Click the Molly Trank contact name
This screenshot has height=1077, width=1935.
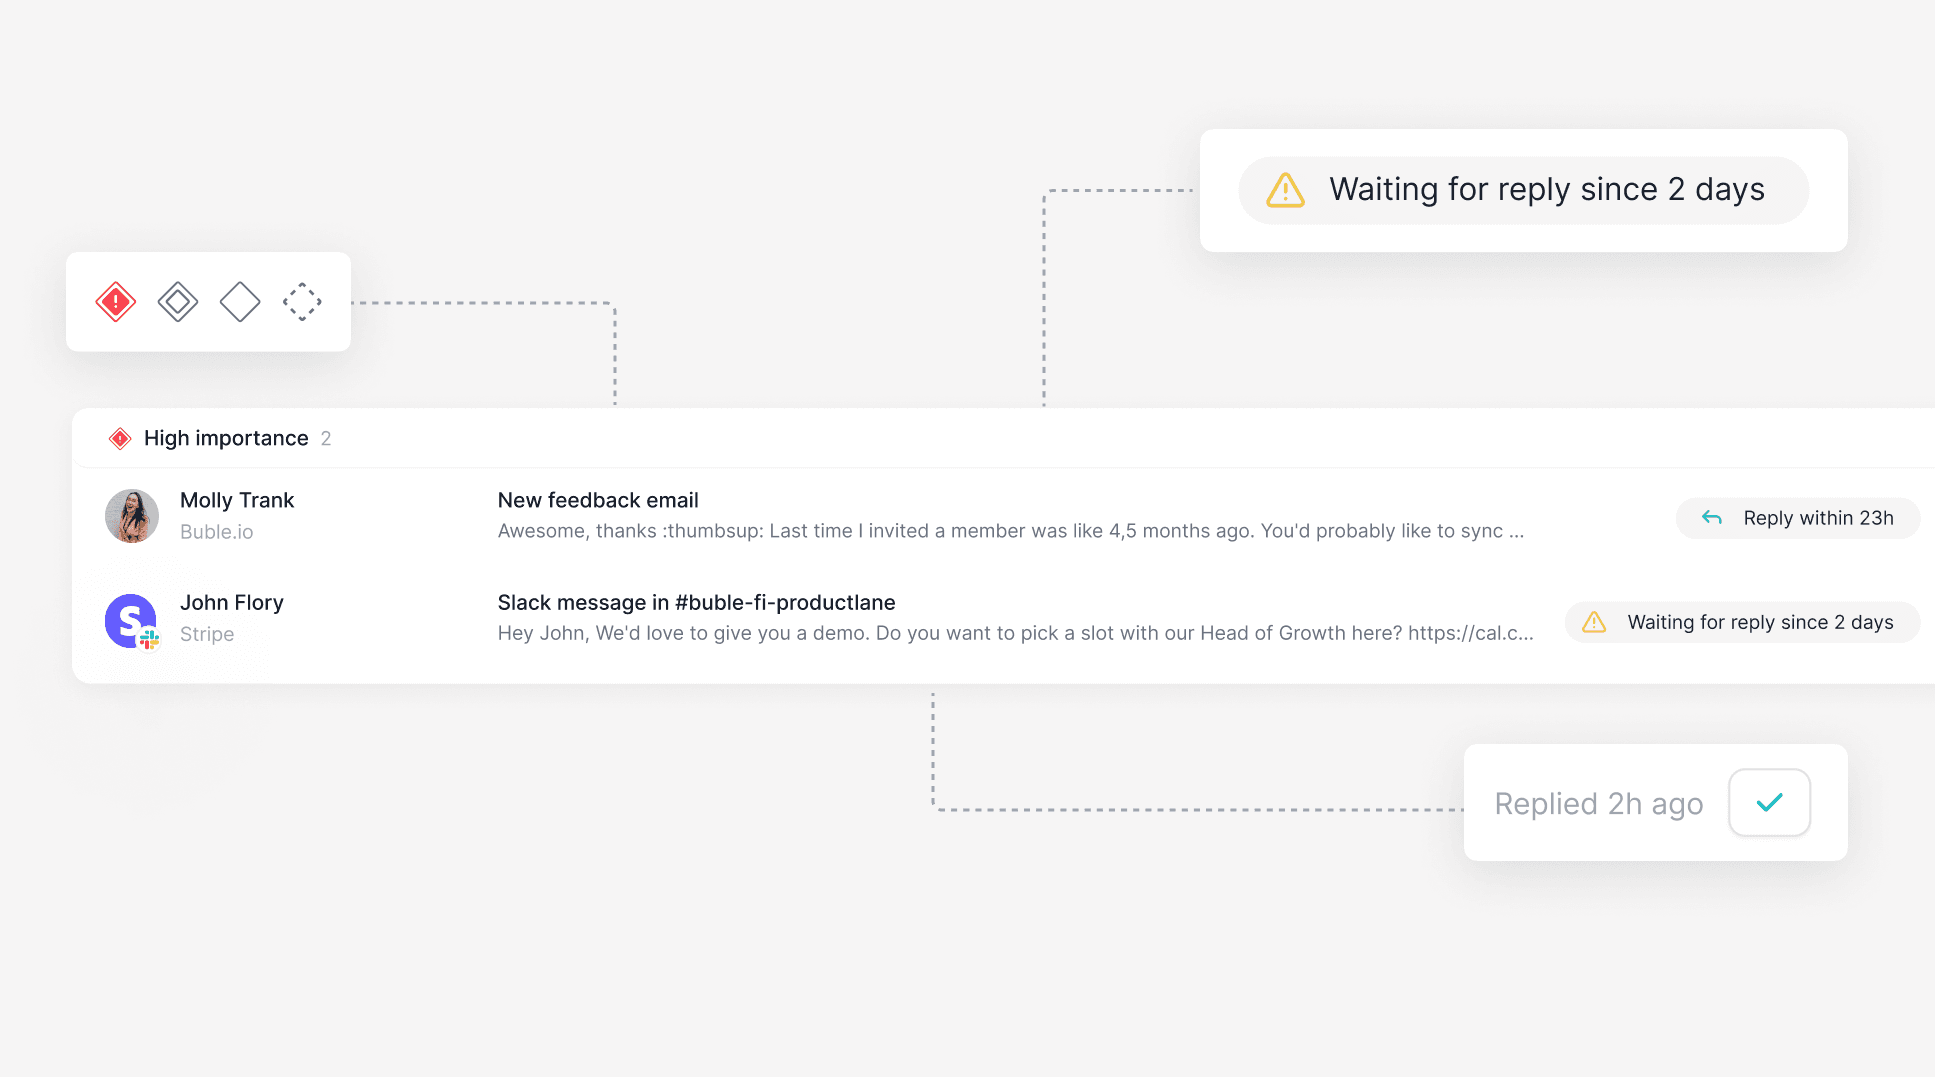237,500
